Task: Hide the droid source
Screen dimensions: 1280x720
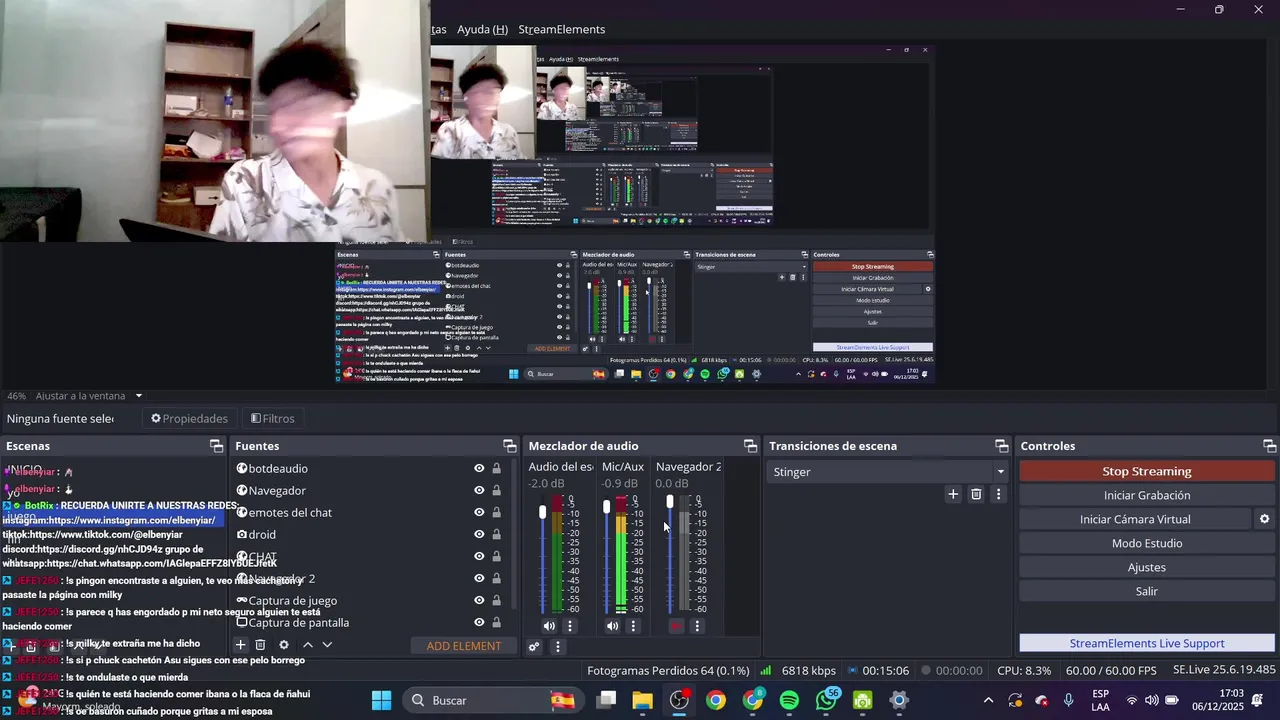Action: click(x=479, y=534)
